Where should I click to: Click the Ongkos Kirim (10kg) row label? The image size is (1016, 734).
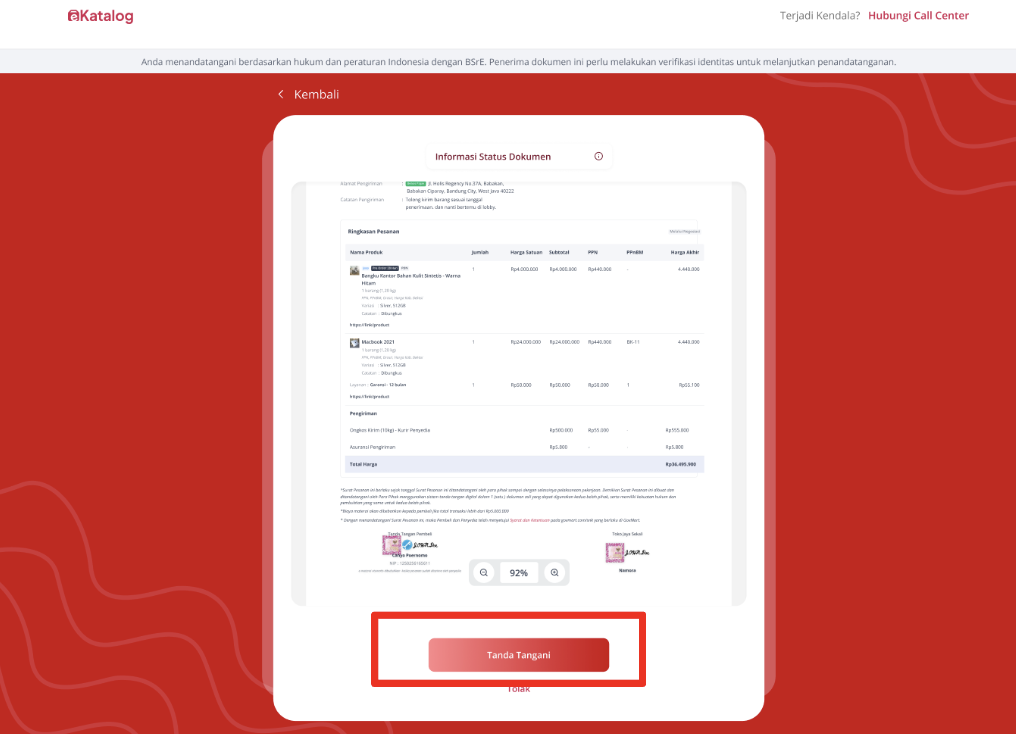pos(389,430)
